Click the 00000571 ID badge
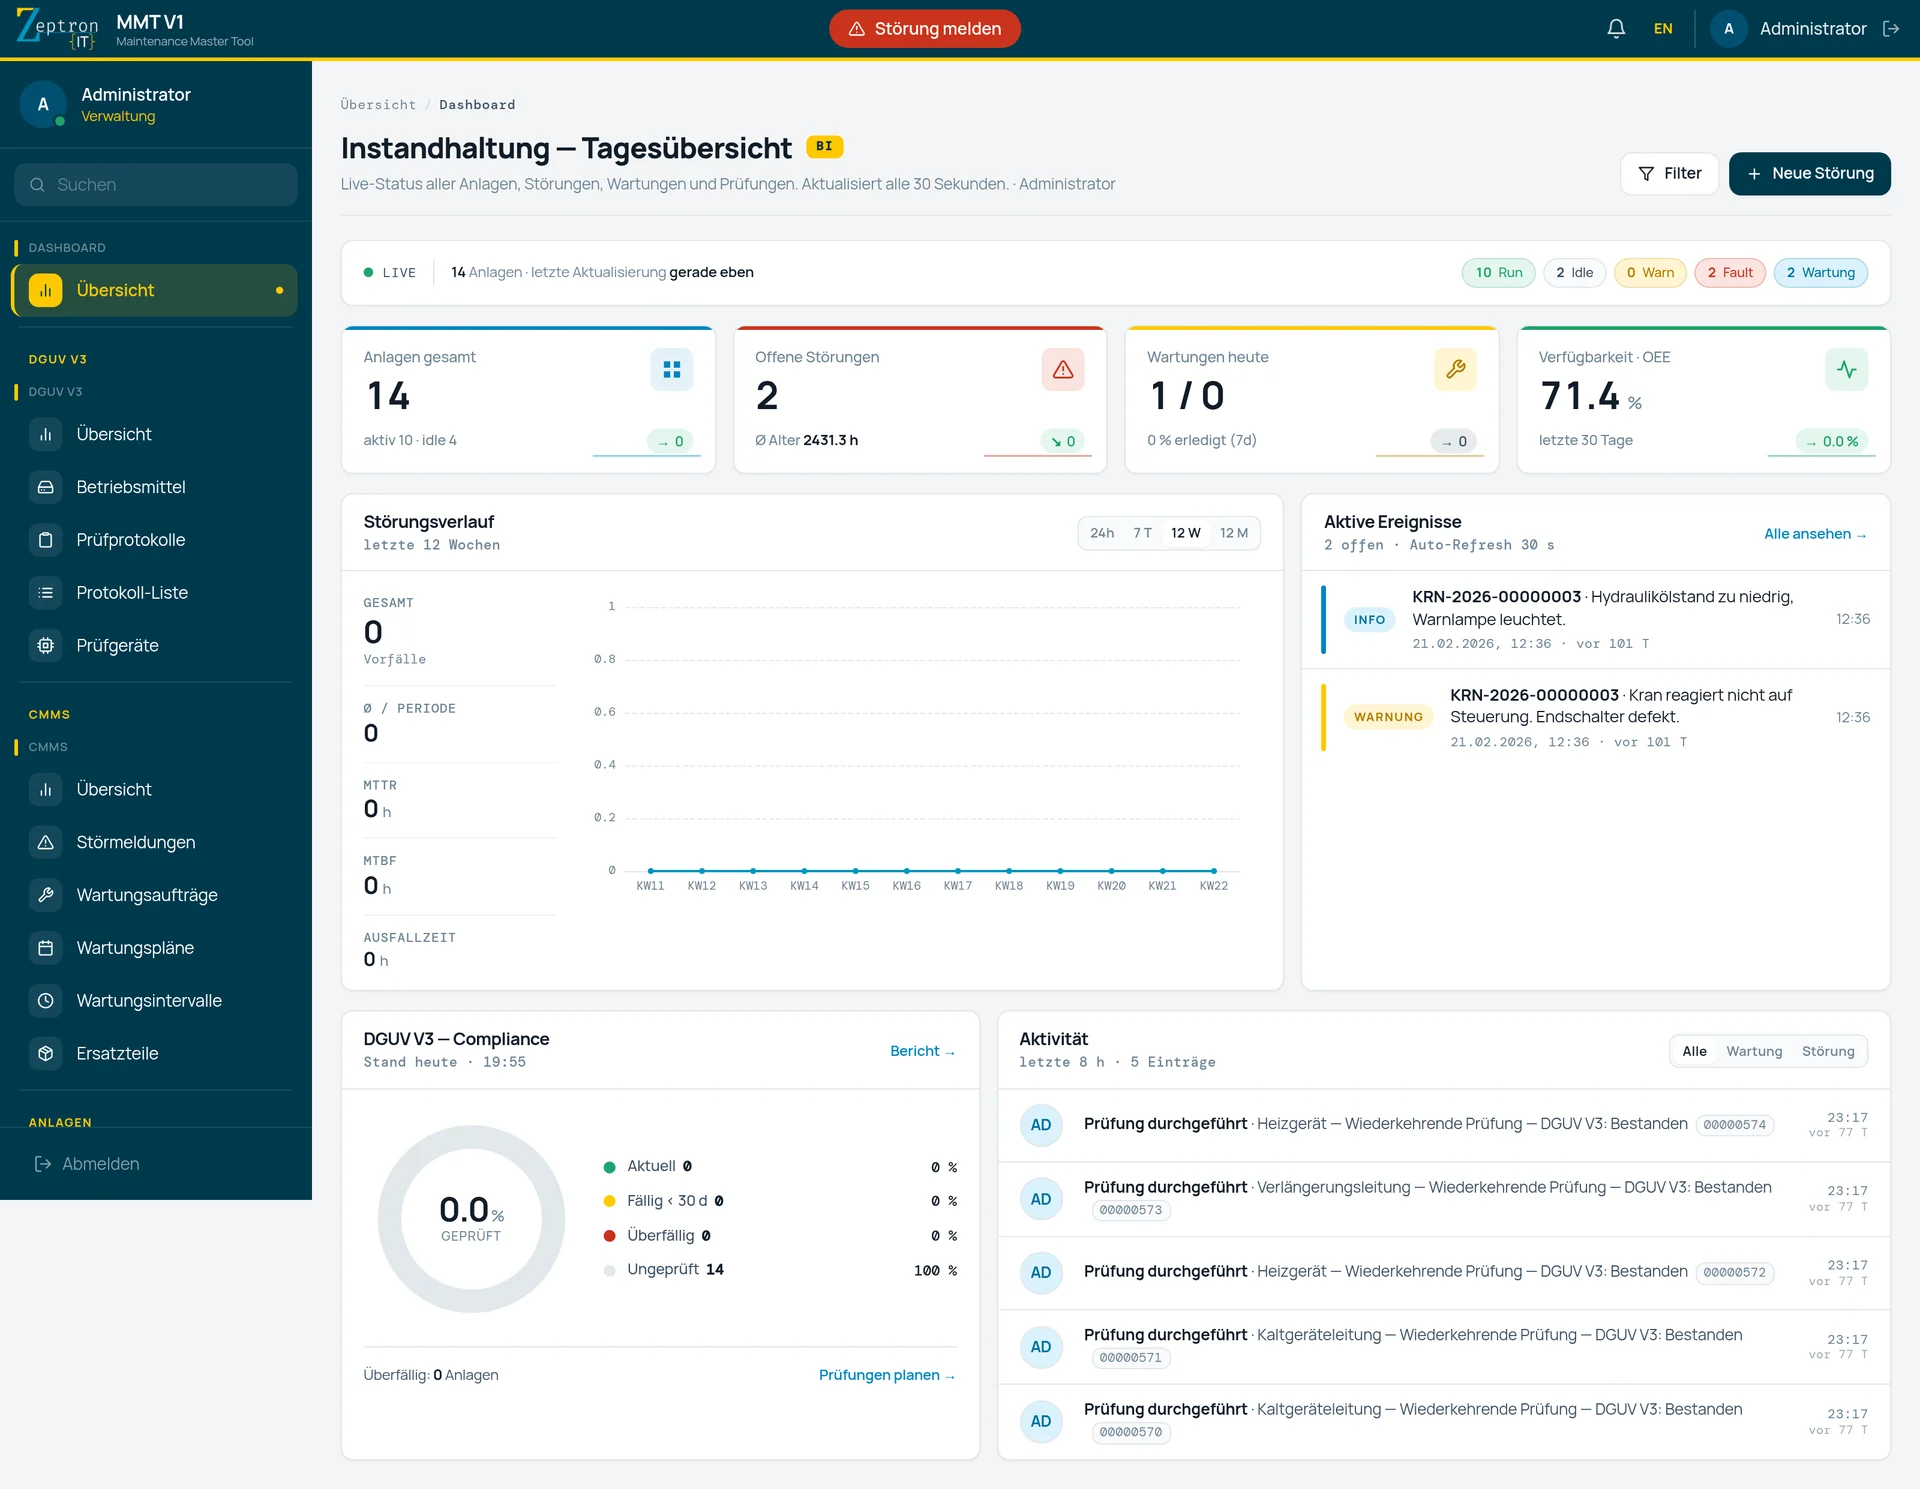 [1131, 1358]
